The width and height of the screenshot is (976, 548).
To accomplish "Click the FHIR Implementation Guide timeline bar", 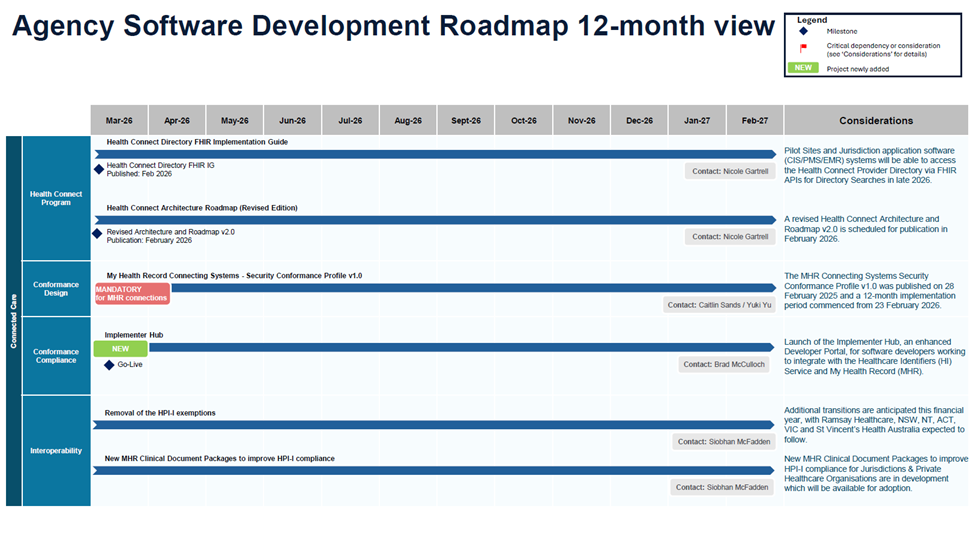I will coord(435,154).
